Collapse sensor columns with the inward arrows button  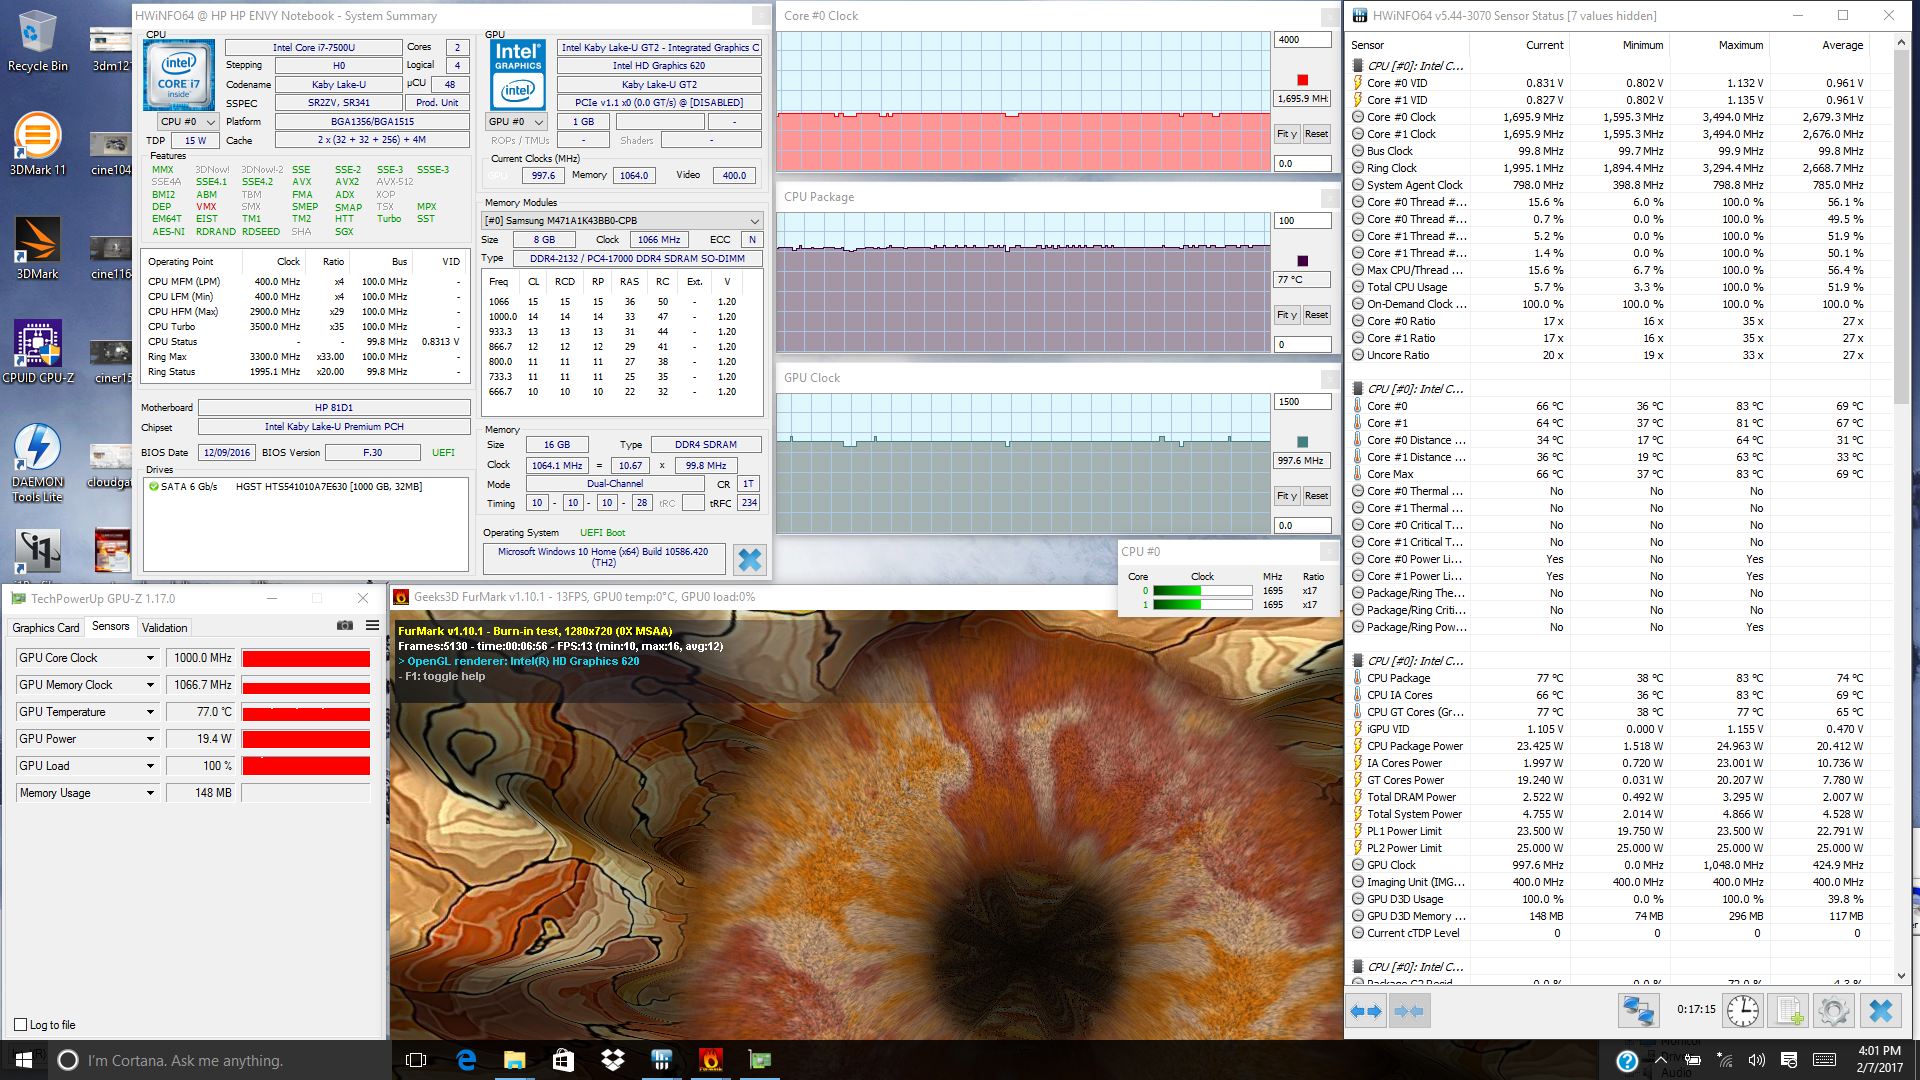(x=1409, y=1011)
